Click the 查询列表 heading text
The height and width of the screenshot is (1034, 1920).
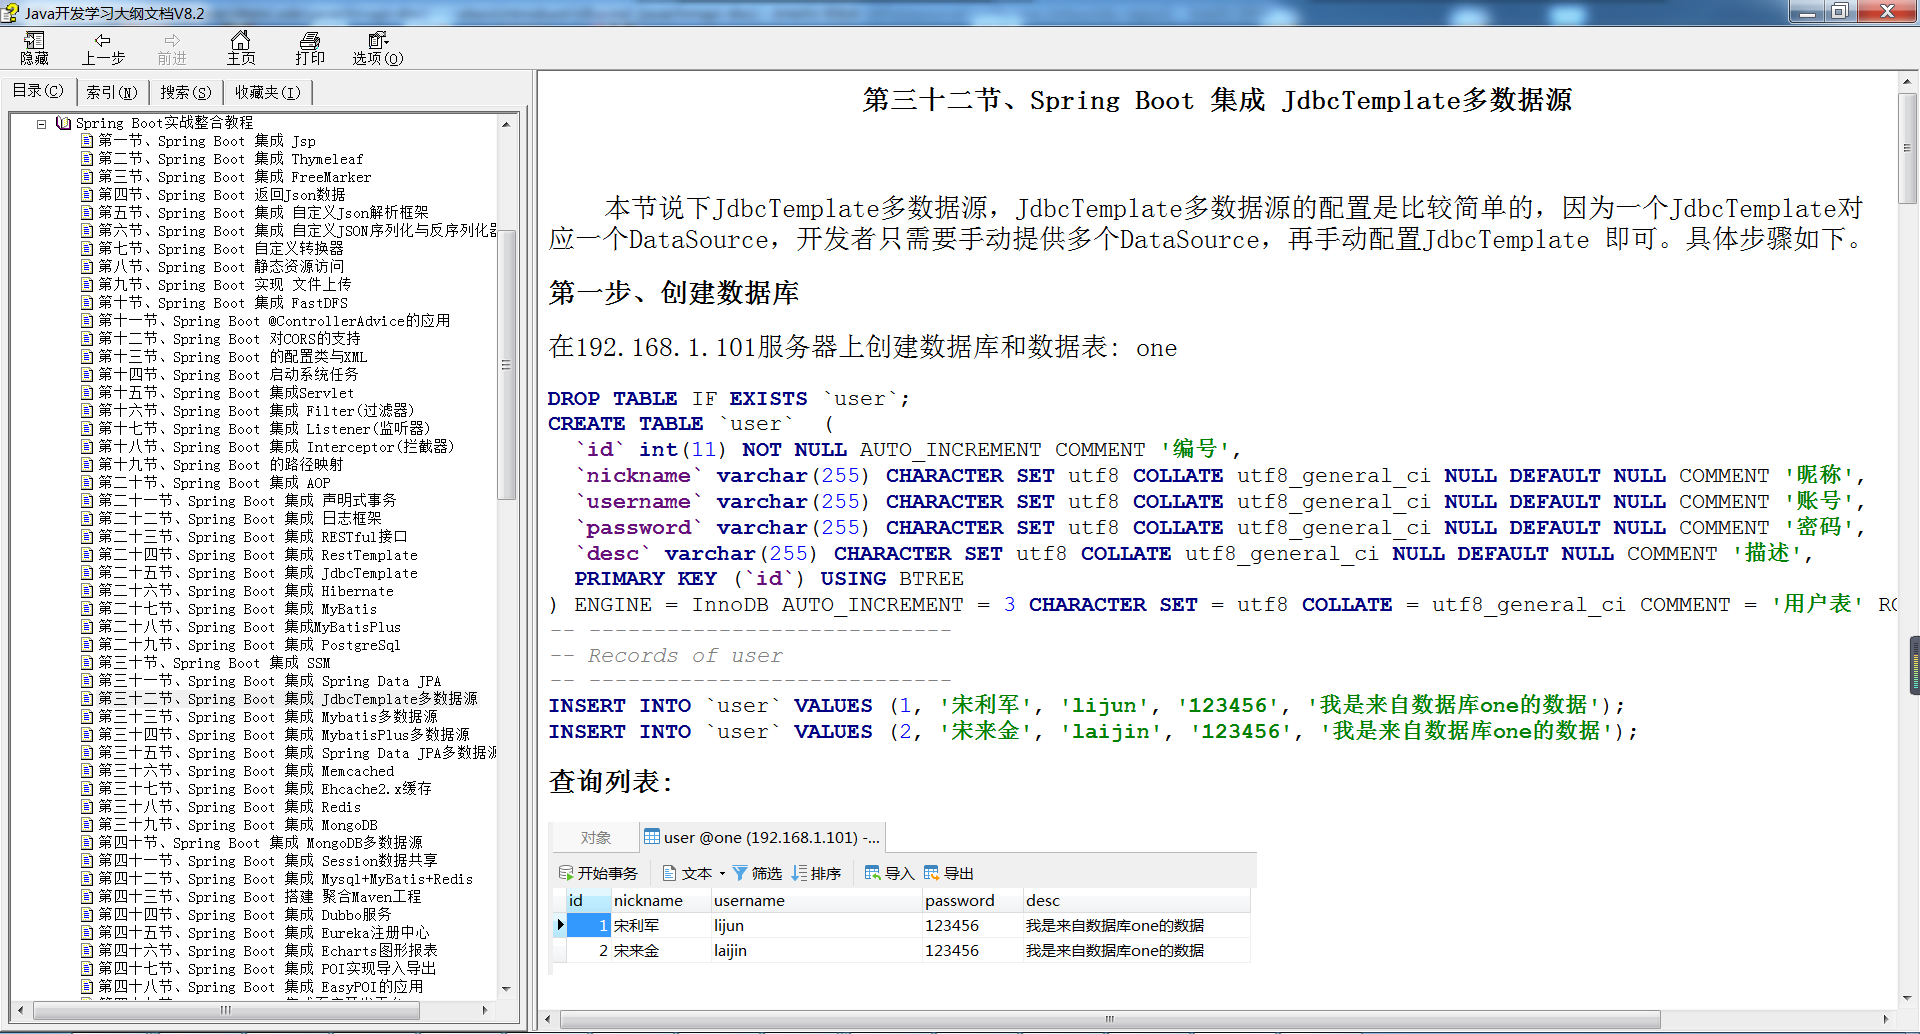[611, 781]
